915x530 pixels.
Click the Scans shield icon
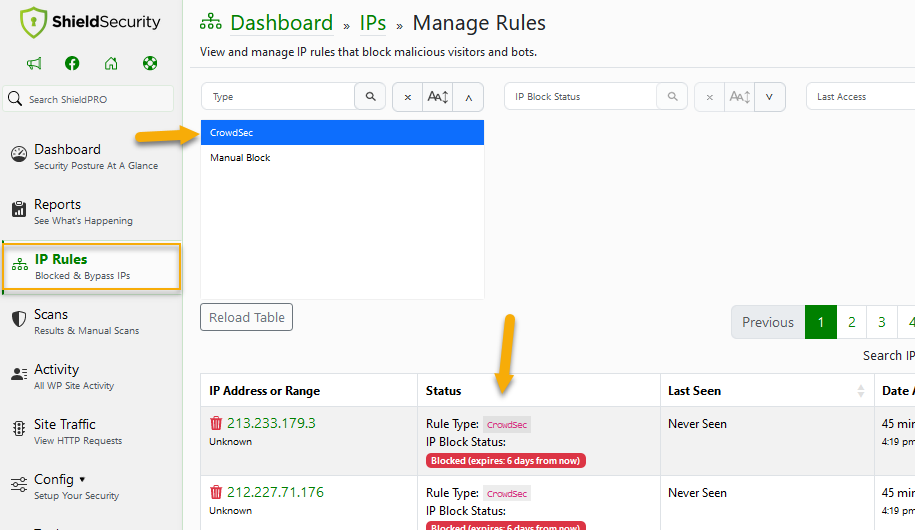(19, 319)
